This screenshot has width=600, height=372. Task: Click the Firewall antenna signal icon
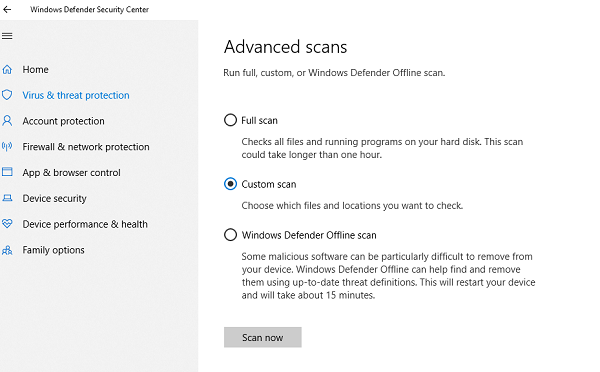pyautogui.click(x=7, y=147)
